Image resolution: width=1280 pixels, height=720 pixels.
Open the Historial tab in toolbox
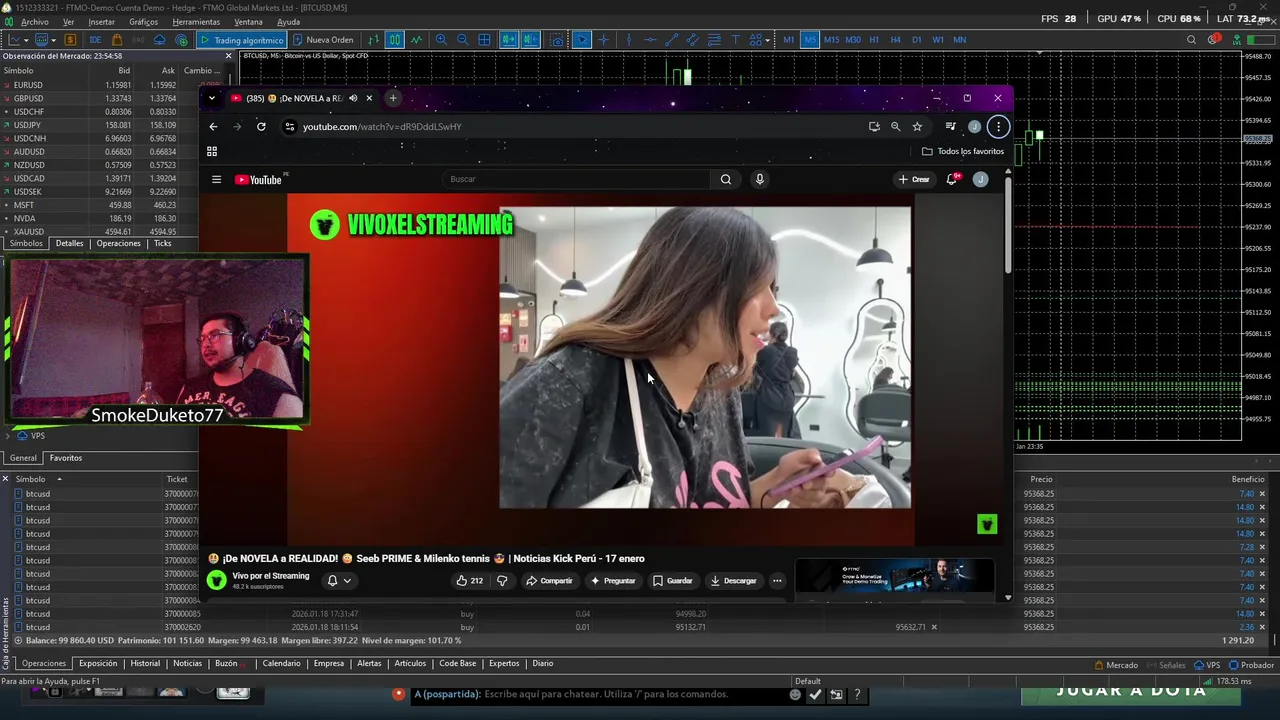[145, 663]
